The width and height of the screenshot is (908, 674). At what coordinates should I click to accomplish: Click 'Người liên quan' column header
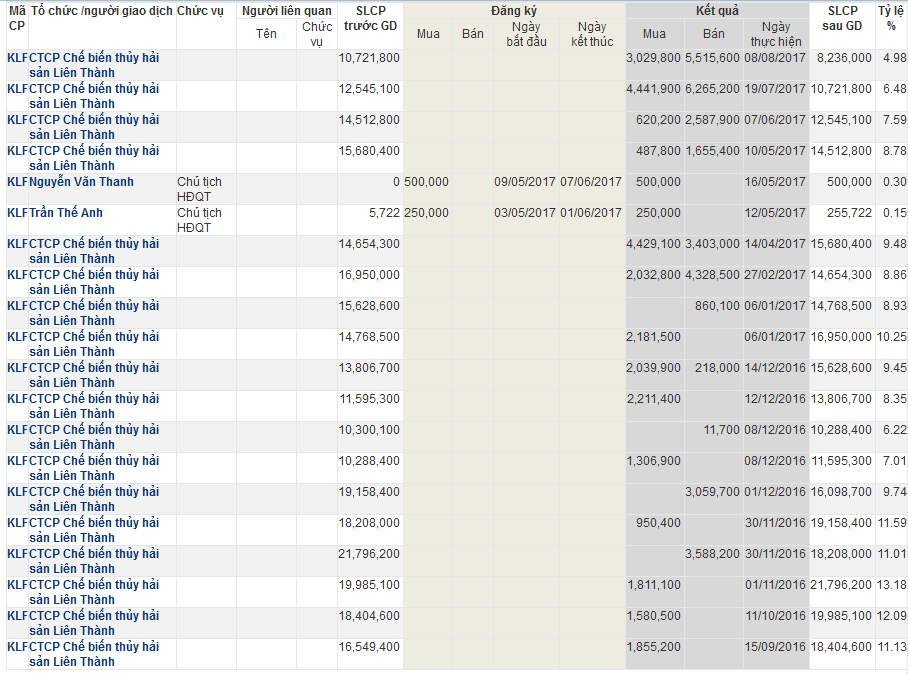[287, 11]
